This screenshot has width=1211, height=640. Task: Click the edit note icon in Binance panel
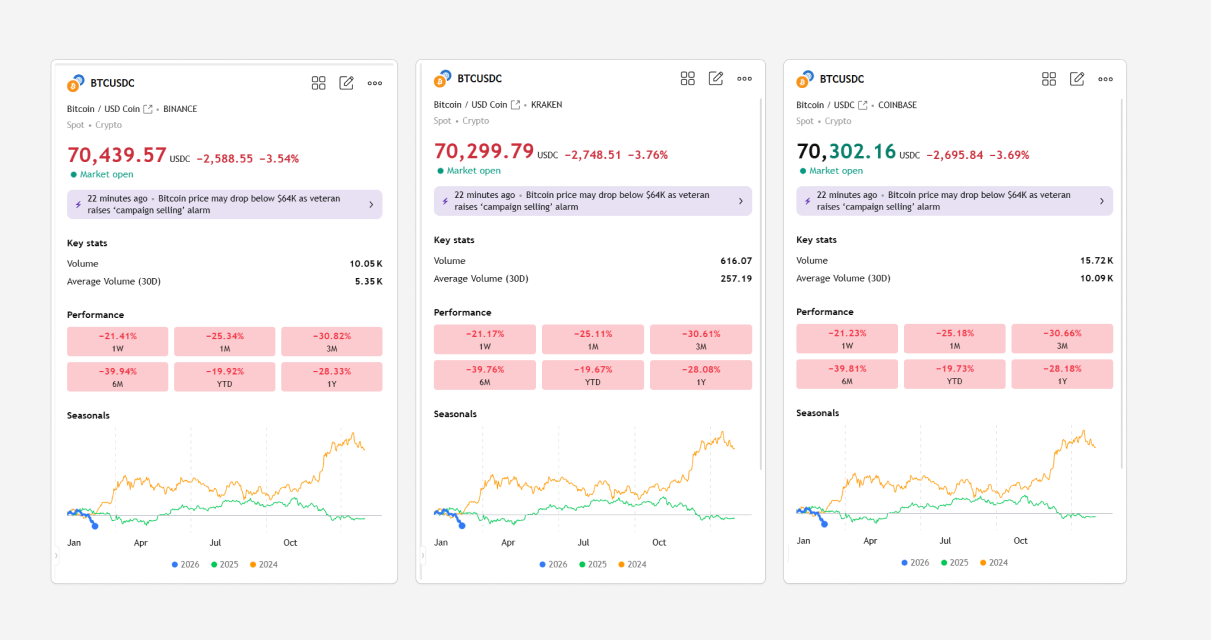click(x=346, y=83)
